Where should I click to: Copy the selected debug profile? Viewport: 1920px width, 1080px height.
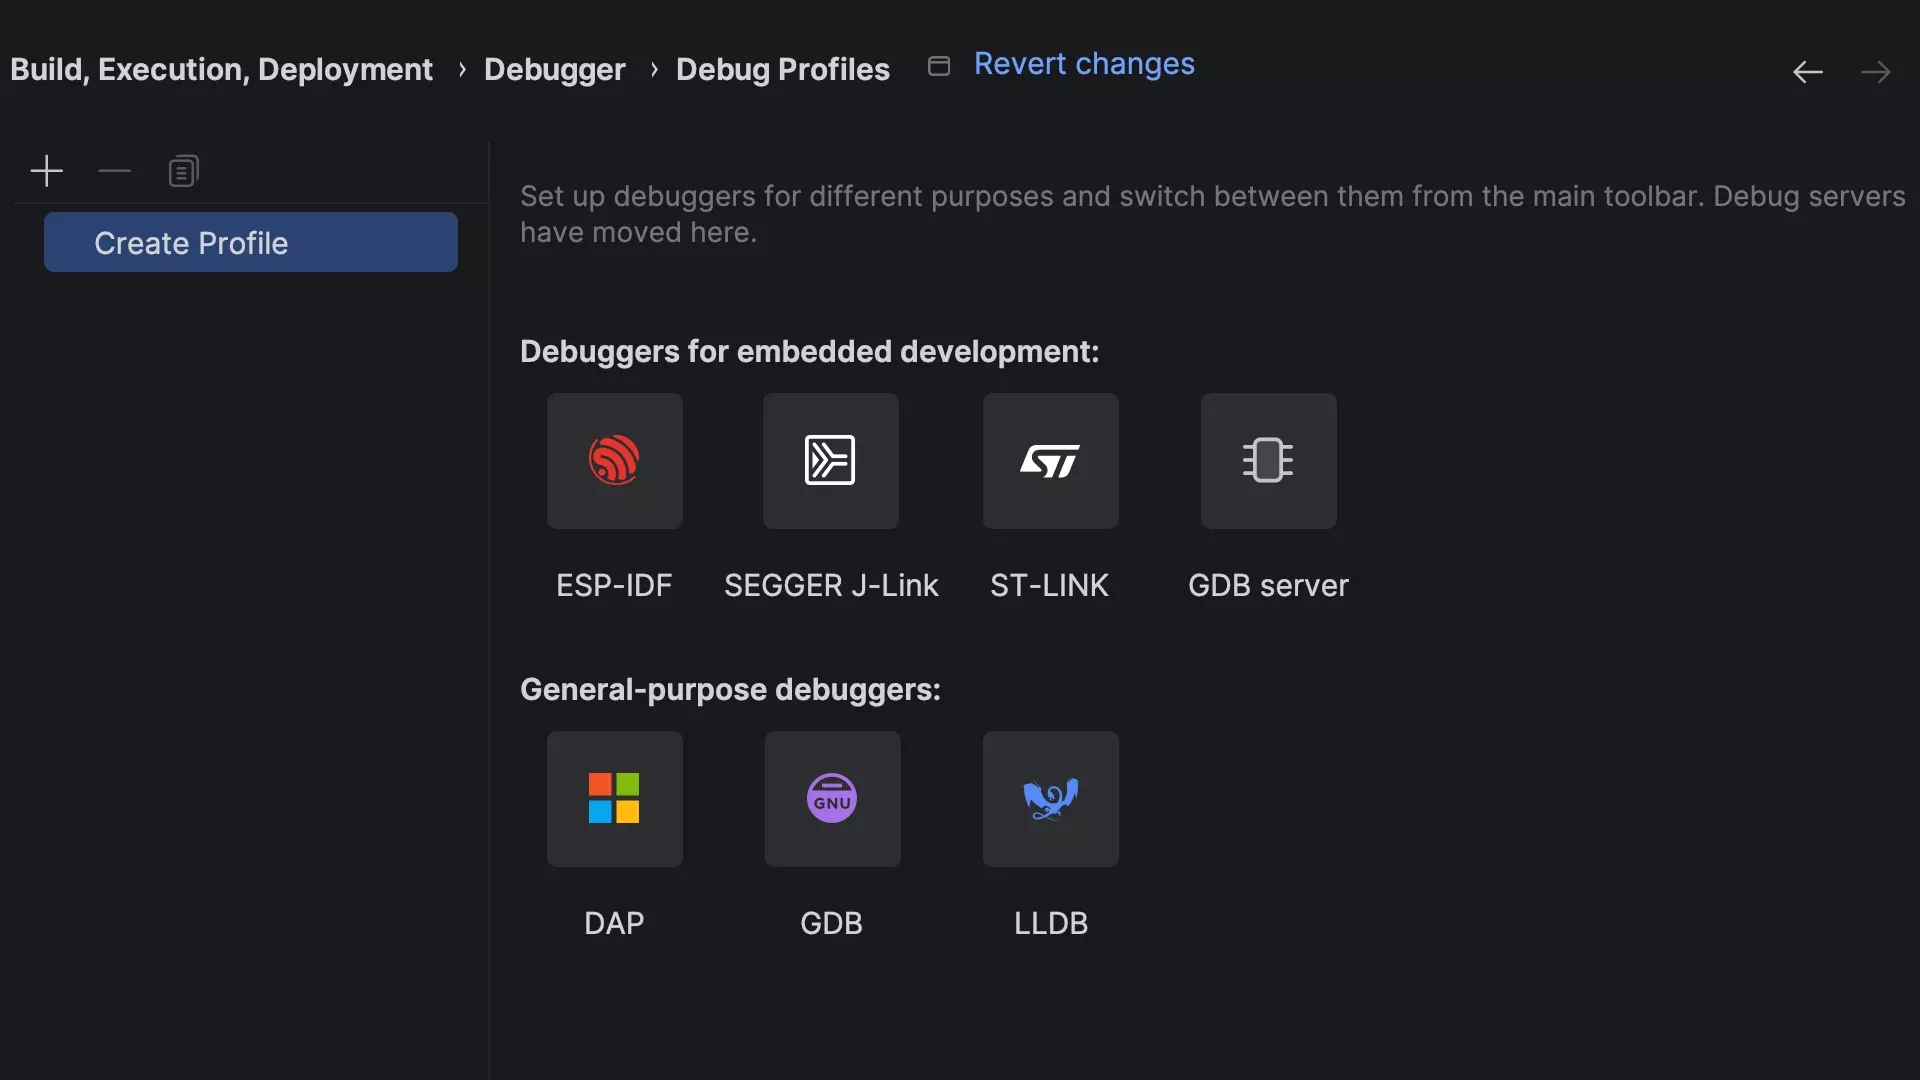pyautogui.click(x=184, y=171)
